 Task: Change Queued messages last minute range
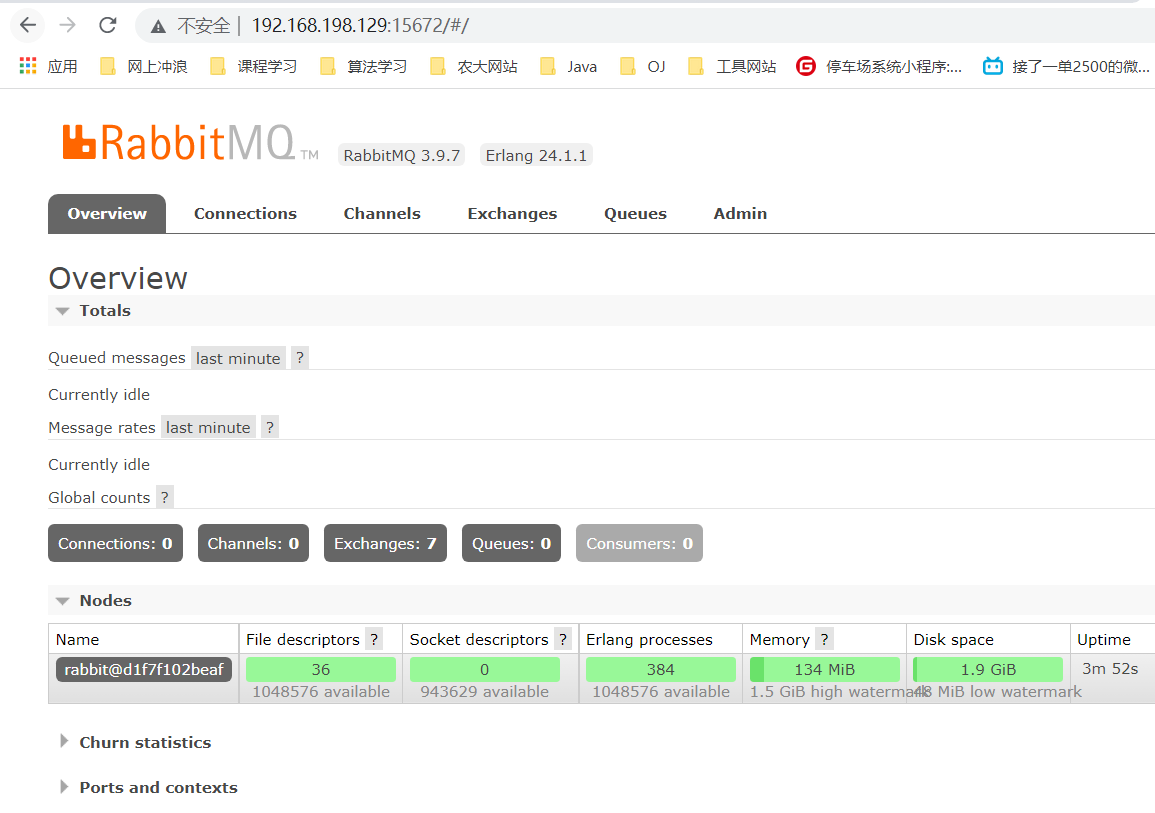238,359
